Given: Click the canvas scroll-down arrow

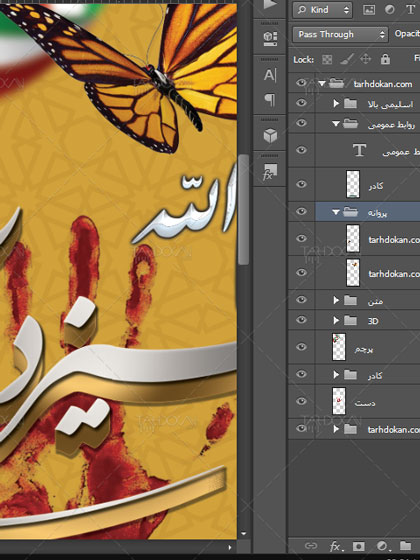Looking at the screenshot, I should tap(244, 534).
